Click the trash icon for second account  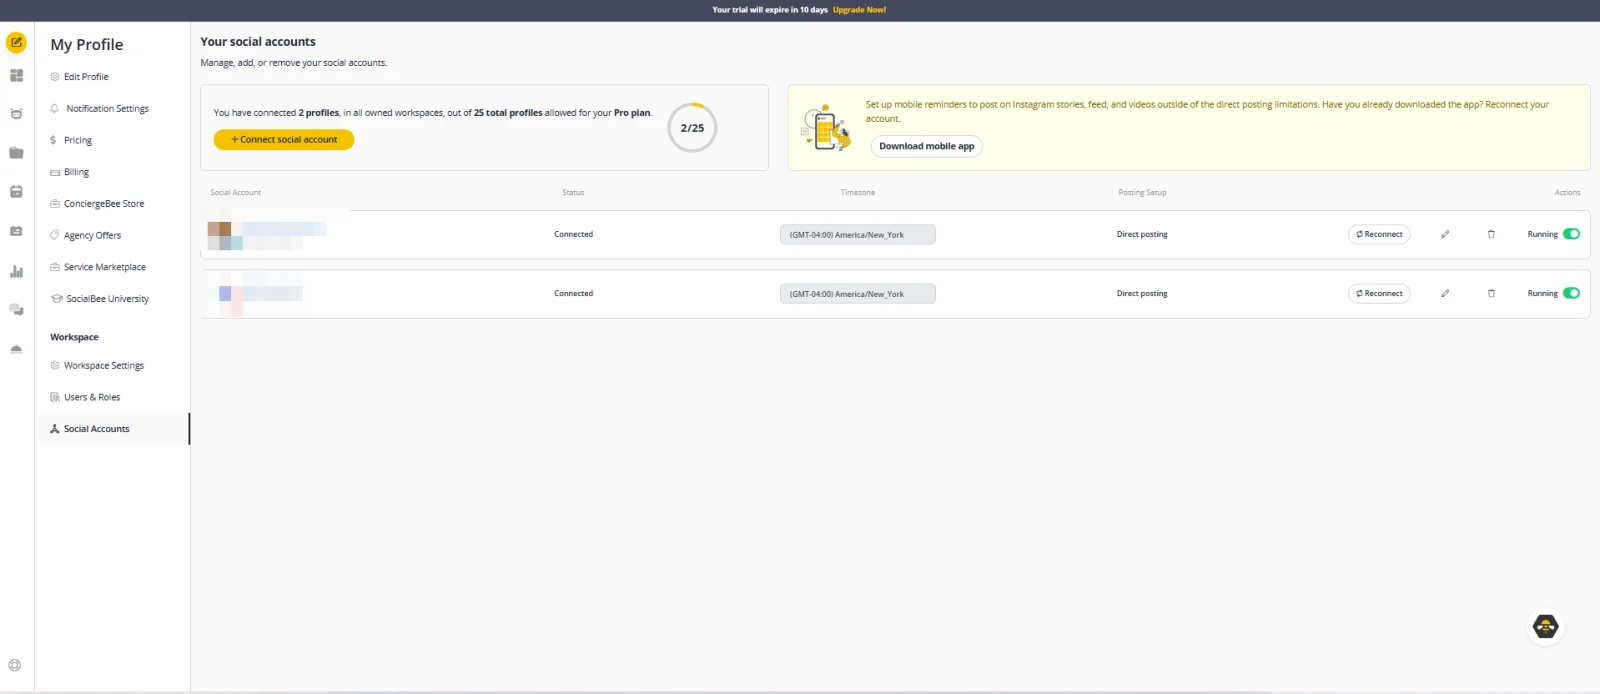pos(1491,293)
